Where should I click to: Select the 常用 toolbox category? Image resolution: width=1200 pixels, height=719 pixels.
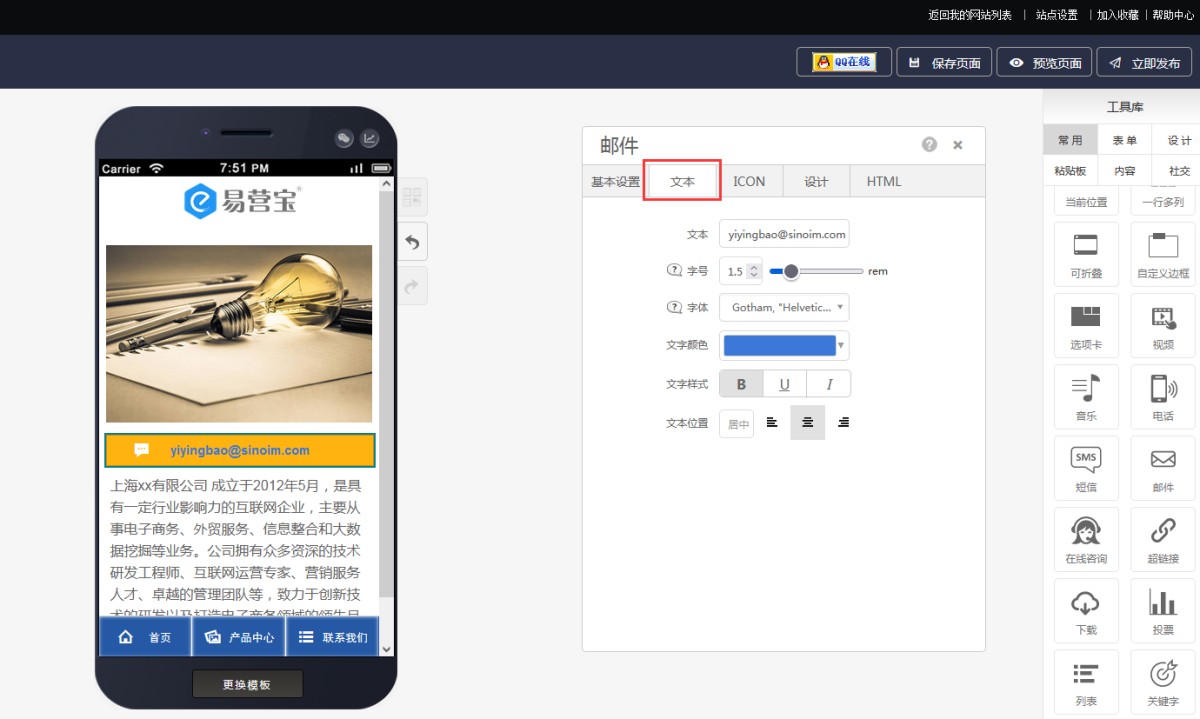point(1070,140)
